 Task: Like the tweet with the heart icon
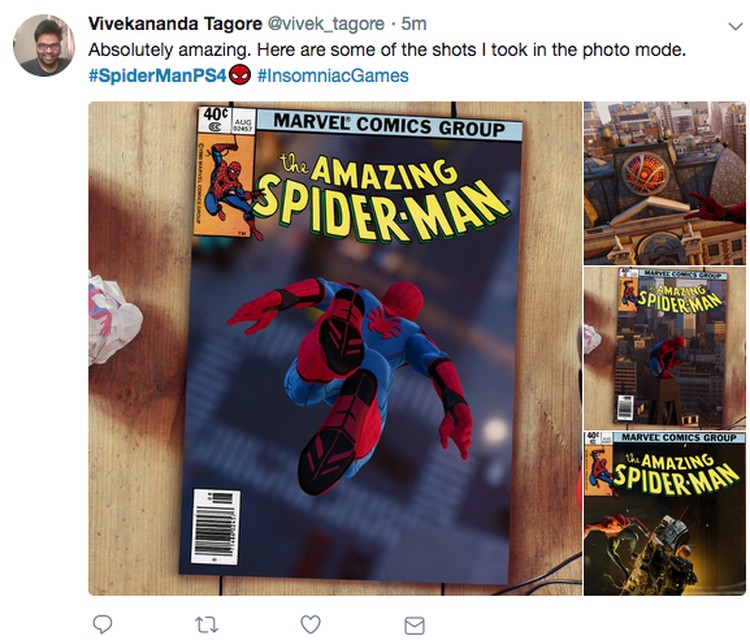(x=310, y=624)
